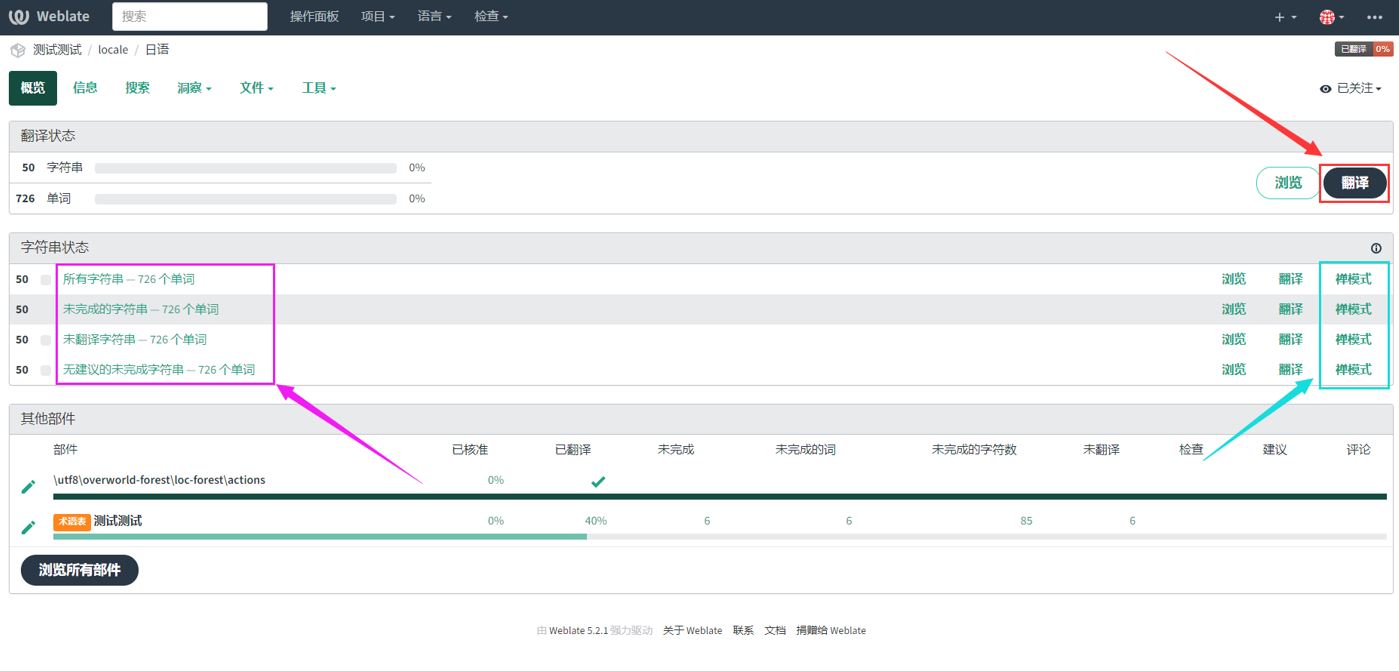The height and width of the screenshot is (671, 1399).
Task: Click the Weblate logo icon
Action: coord(19,17)
